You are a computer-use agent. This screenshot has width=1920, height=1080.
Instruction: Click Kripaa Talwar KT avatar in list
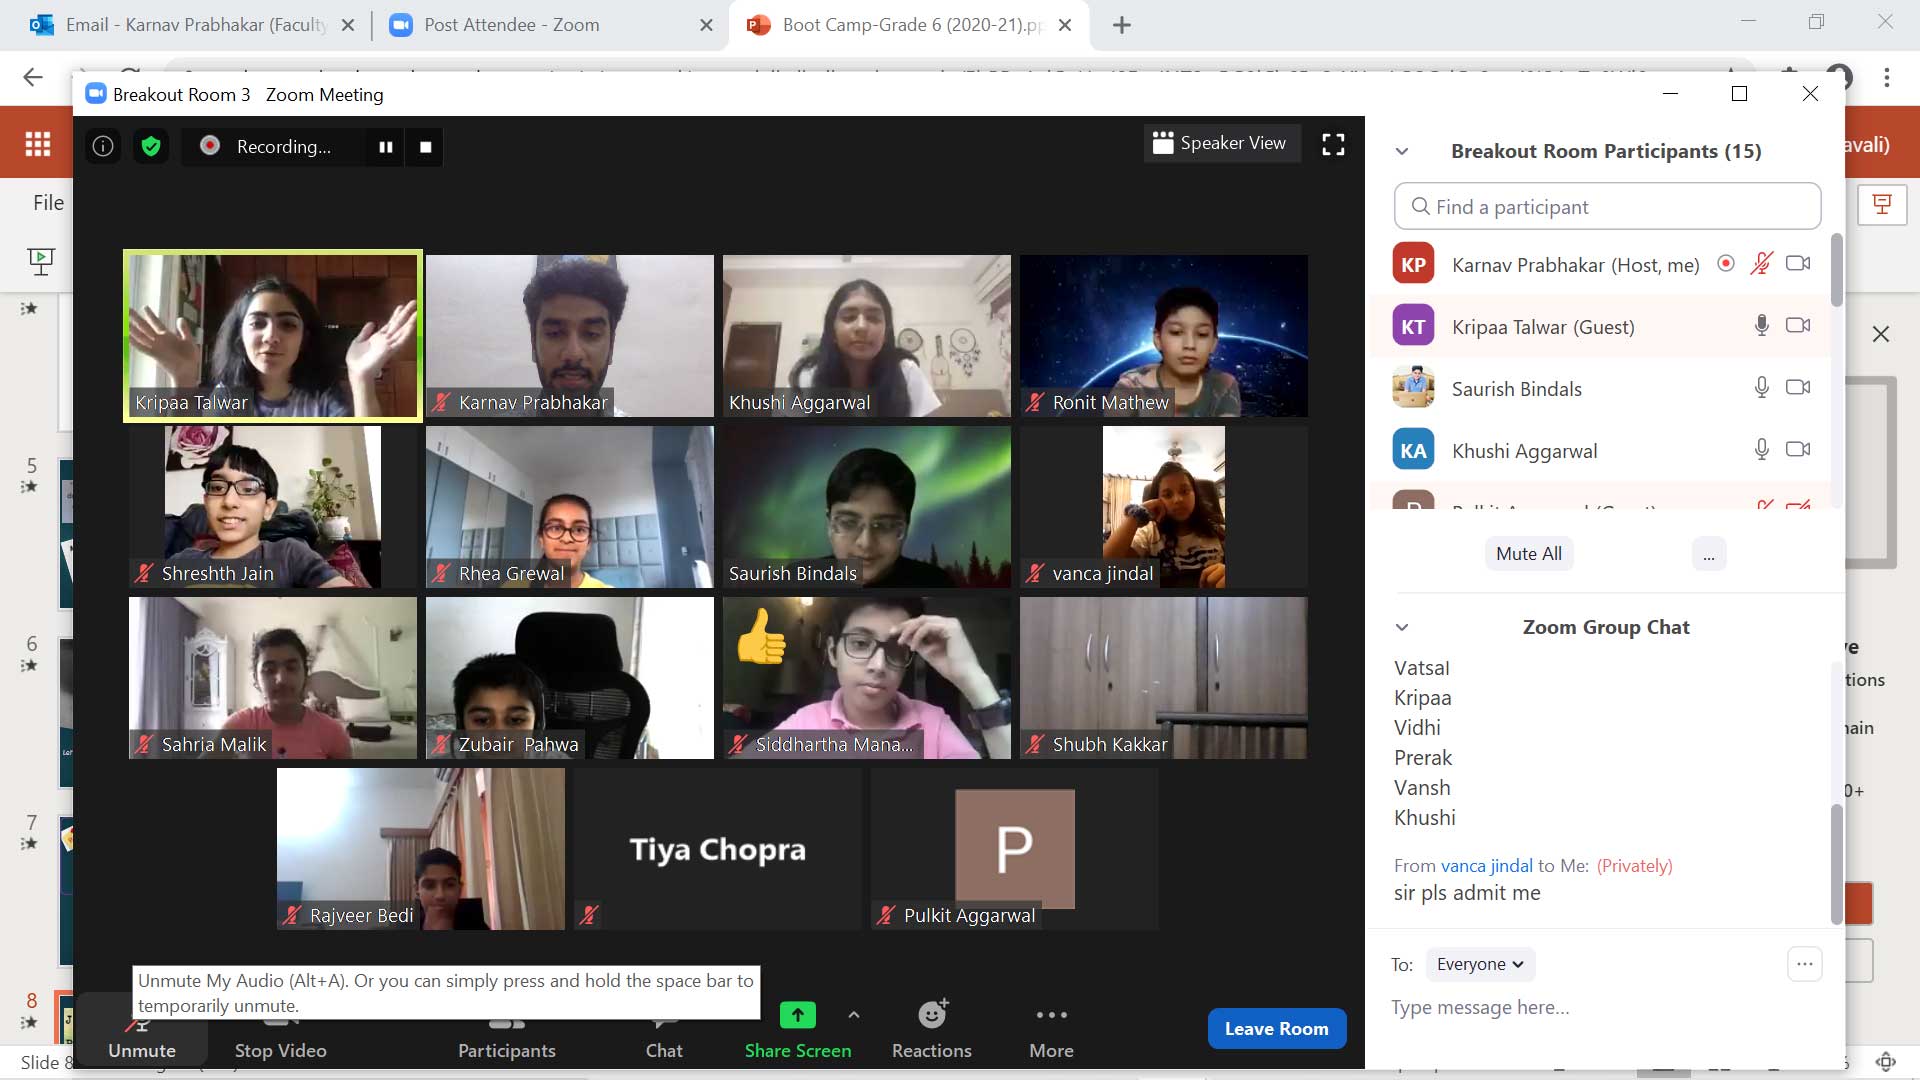1413,326
